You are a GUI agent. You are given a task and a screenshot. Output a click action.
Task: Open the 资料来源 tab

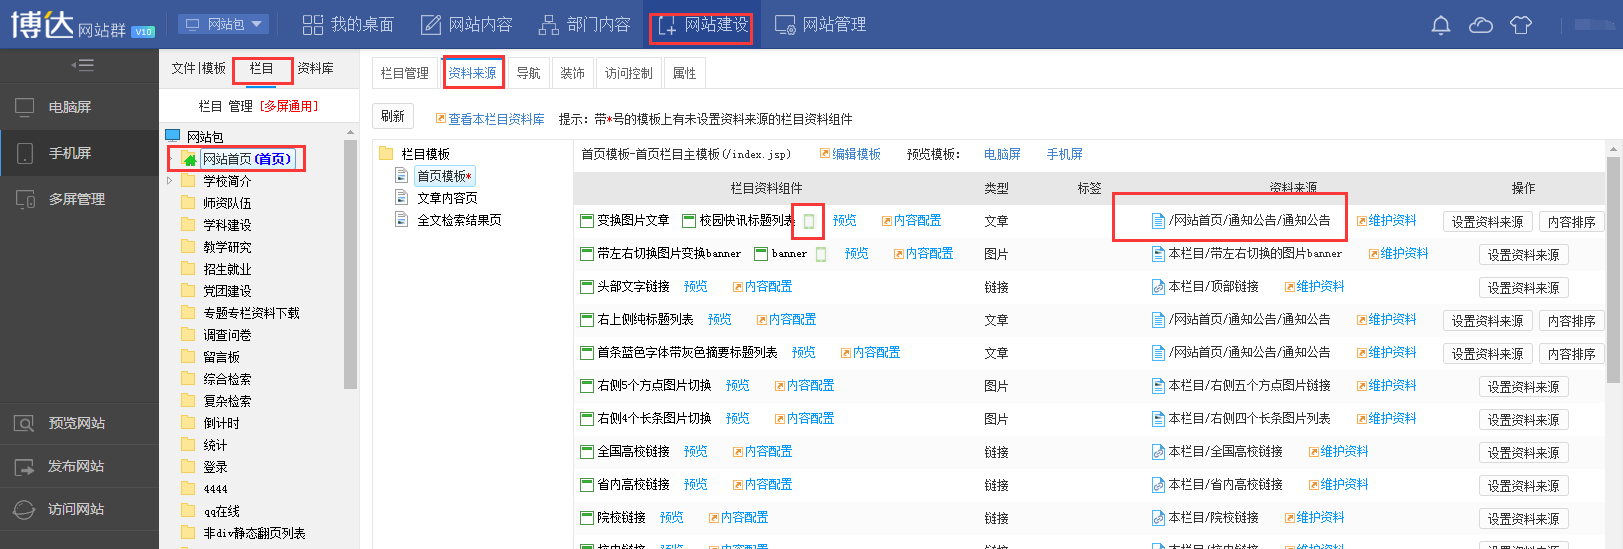(x=472, y=73)
